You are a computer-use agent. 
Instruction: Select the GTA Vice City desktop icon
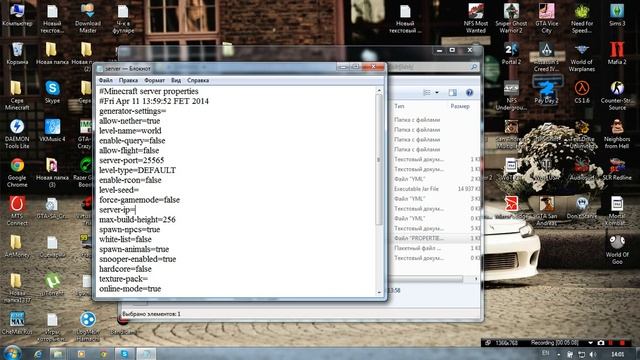[x=547, y=19]
